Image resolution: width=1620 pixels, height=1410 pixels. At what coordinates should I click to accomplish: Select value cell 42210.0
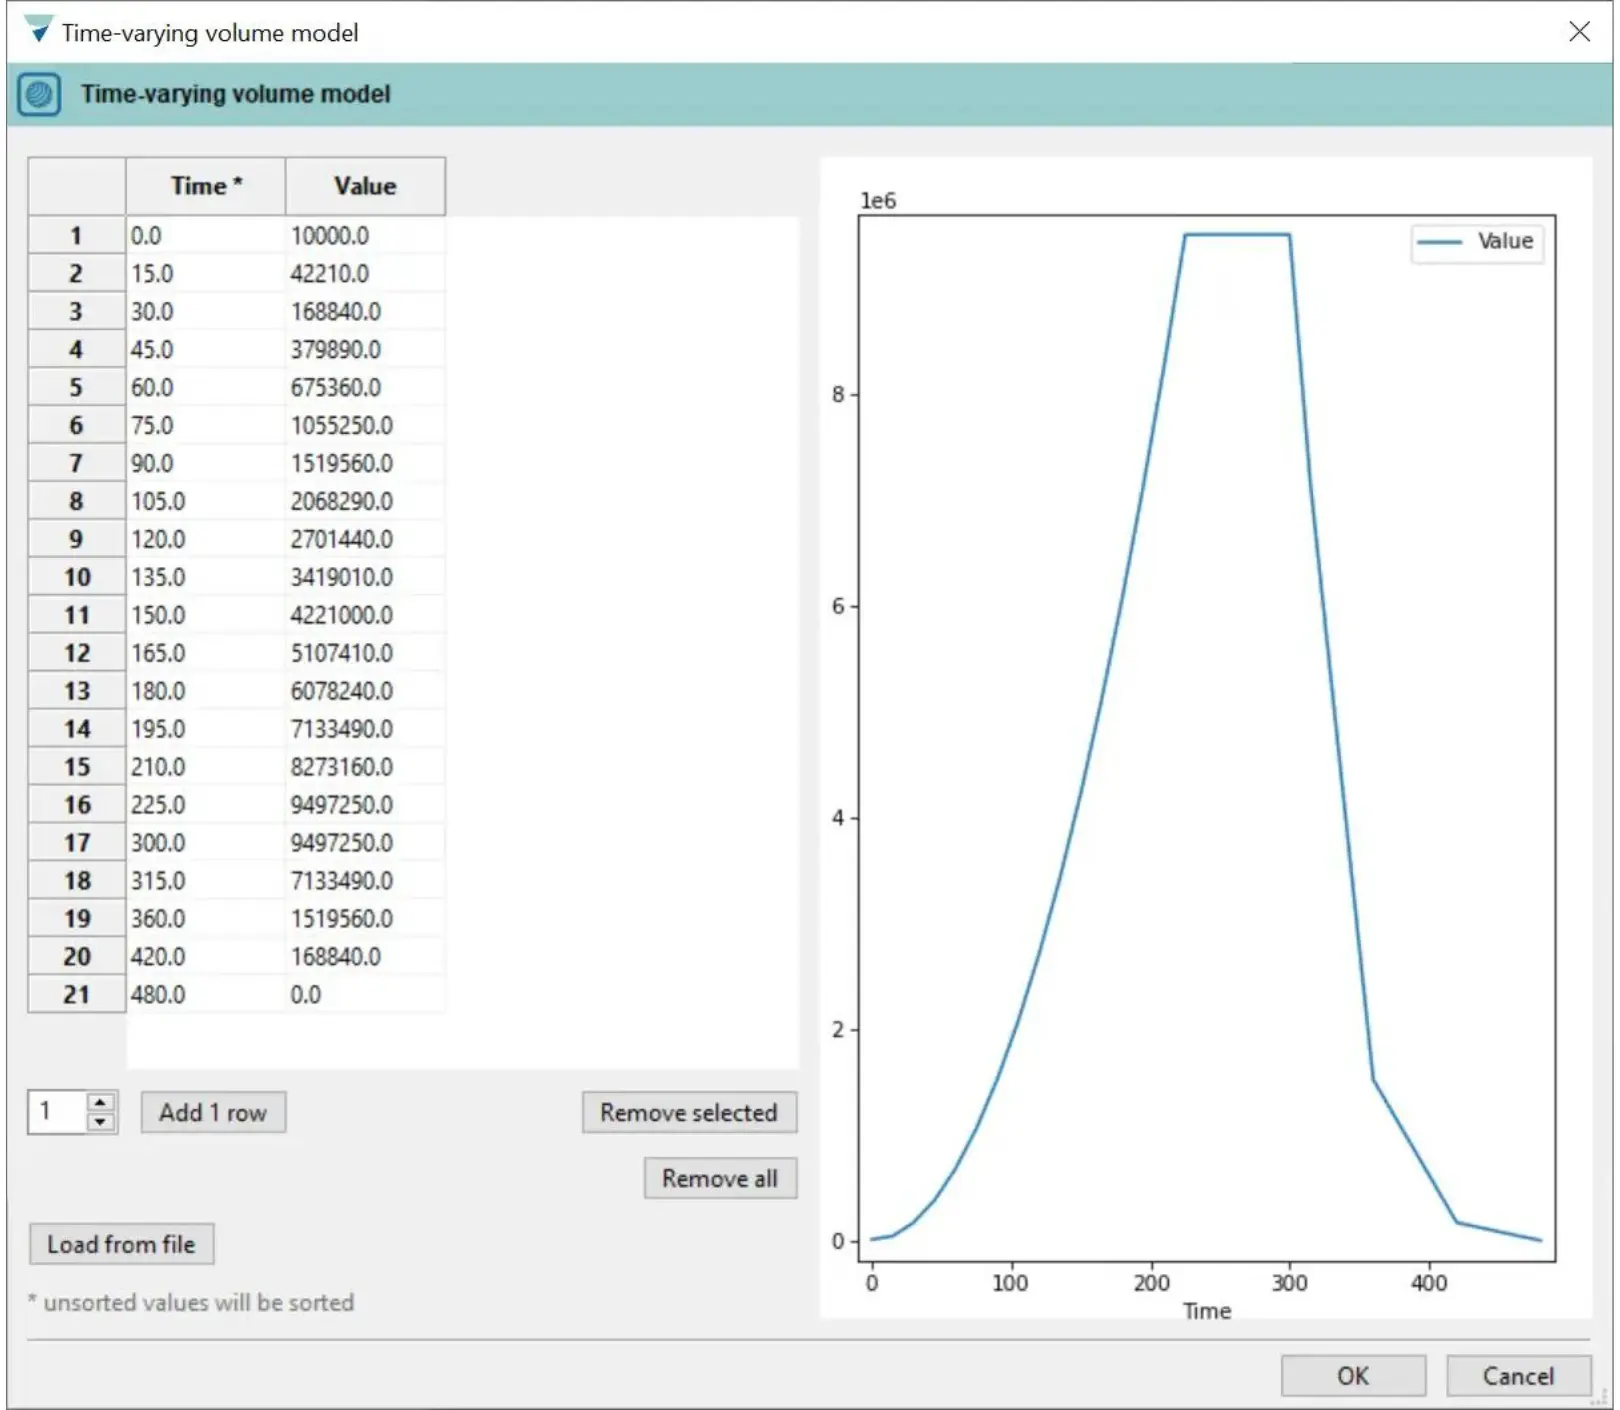tap(365, 274)
